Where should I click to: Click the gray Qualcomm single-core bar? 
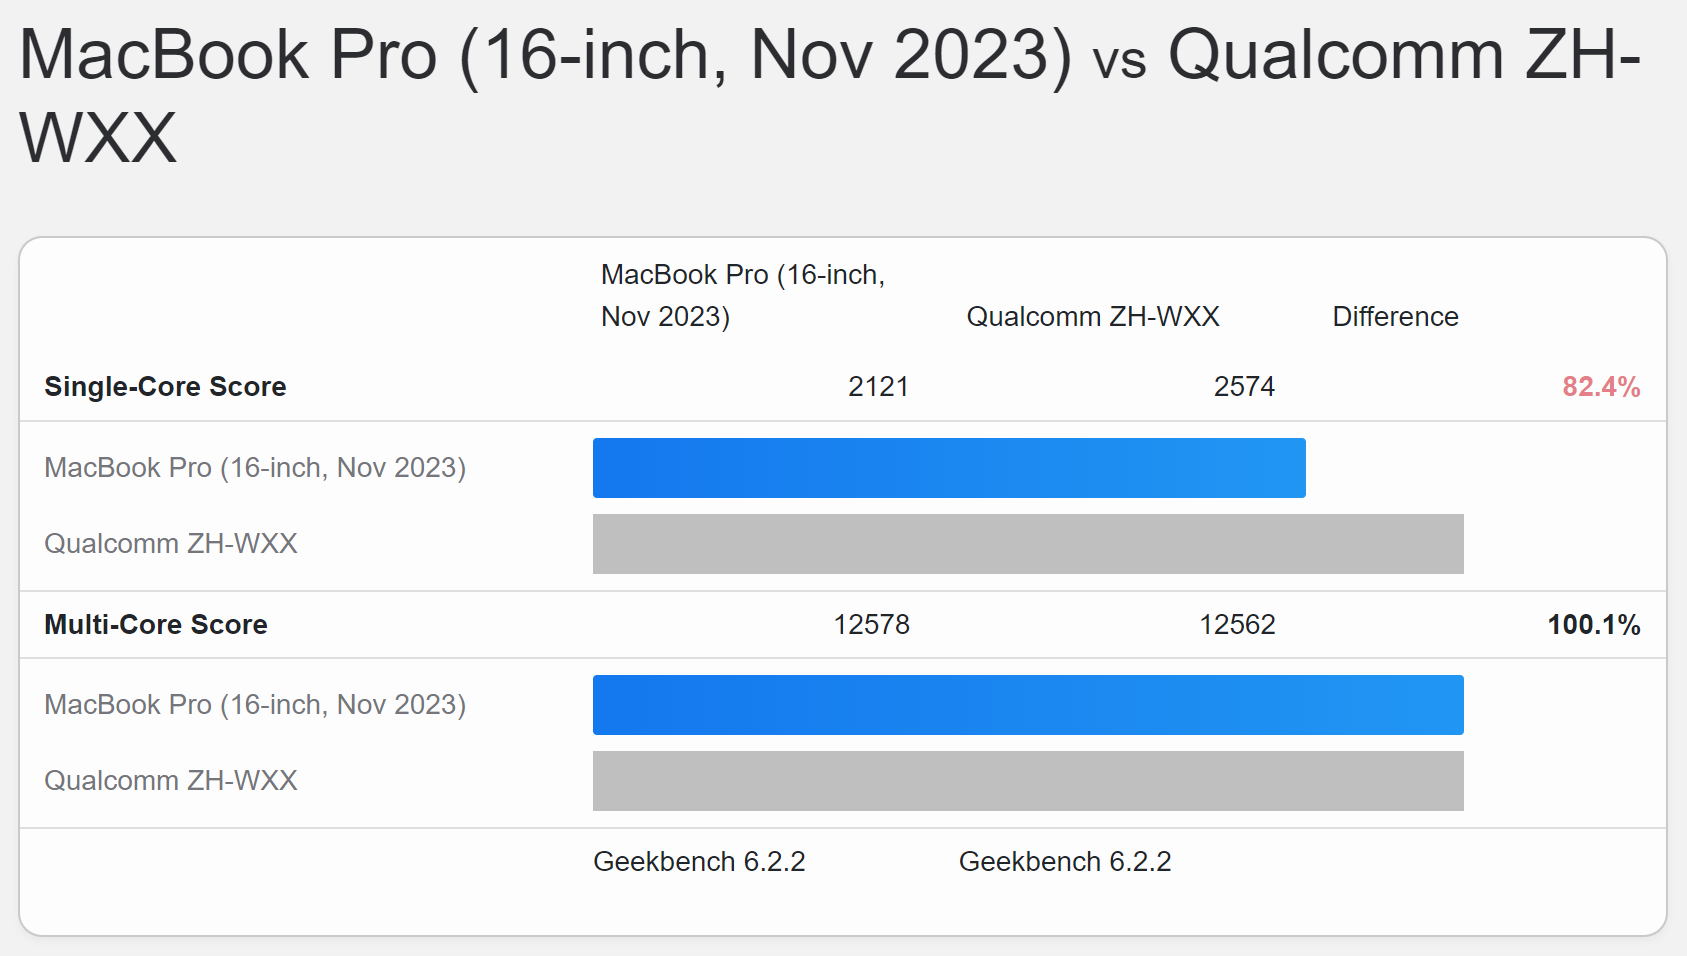coord(1028,544)
